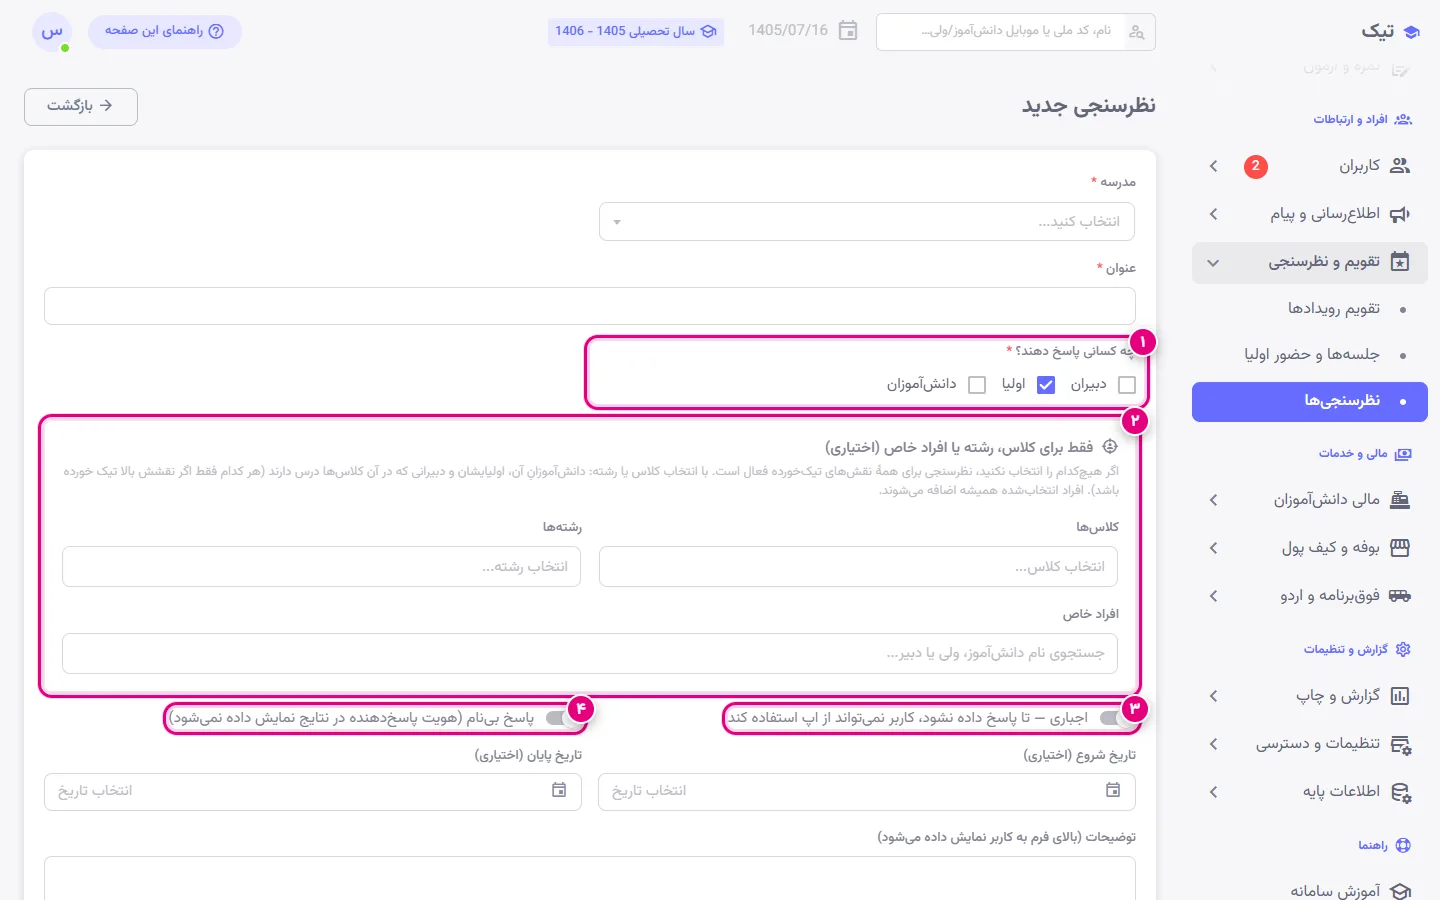This screenshot has width=1440, height=900.
Task: Click the store icon for بوفه و کیف پول
Action: tap(1400, 548)
